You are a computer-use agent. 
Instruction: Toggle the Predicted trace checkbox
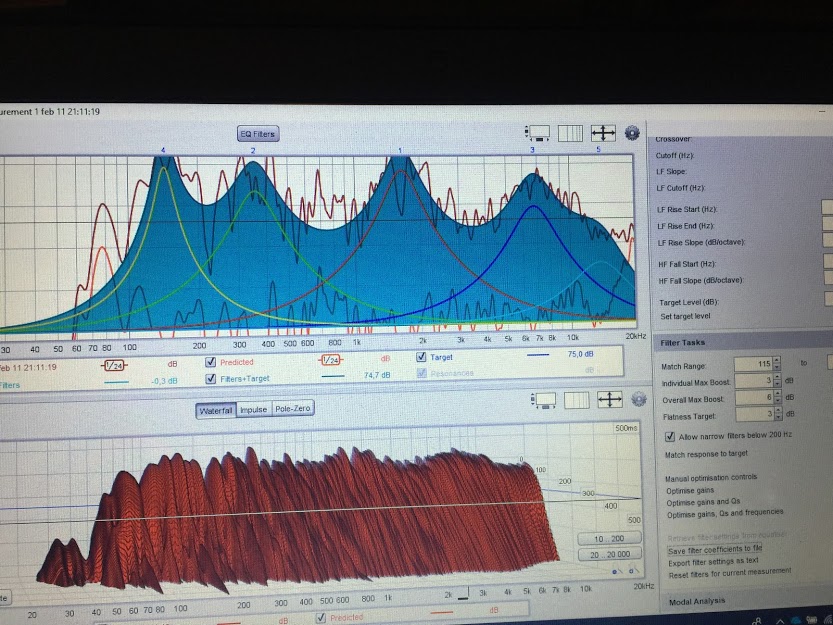click(210, 362)
